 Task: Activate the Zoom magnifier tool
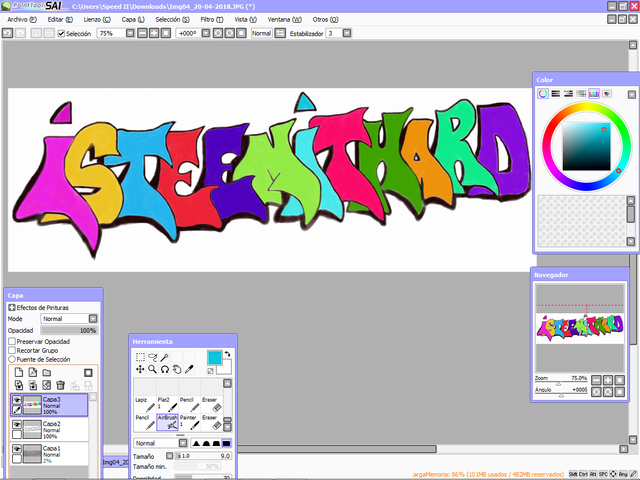[152, 369]
